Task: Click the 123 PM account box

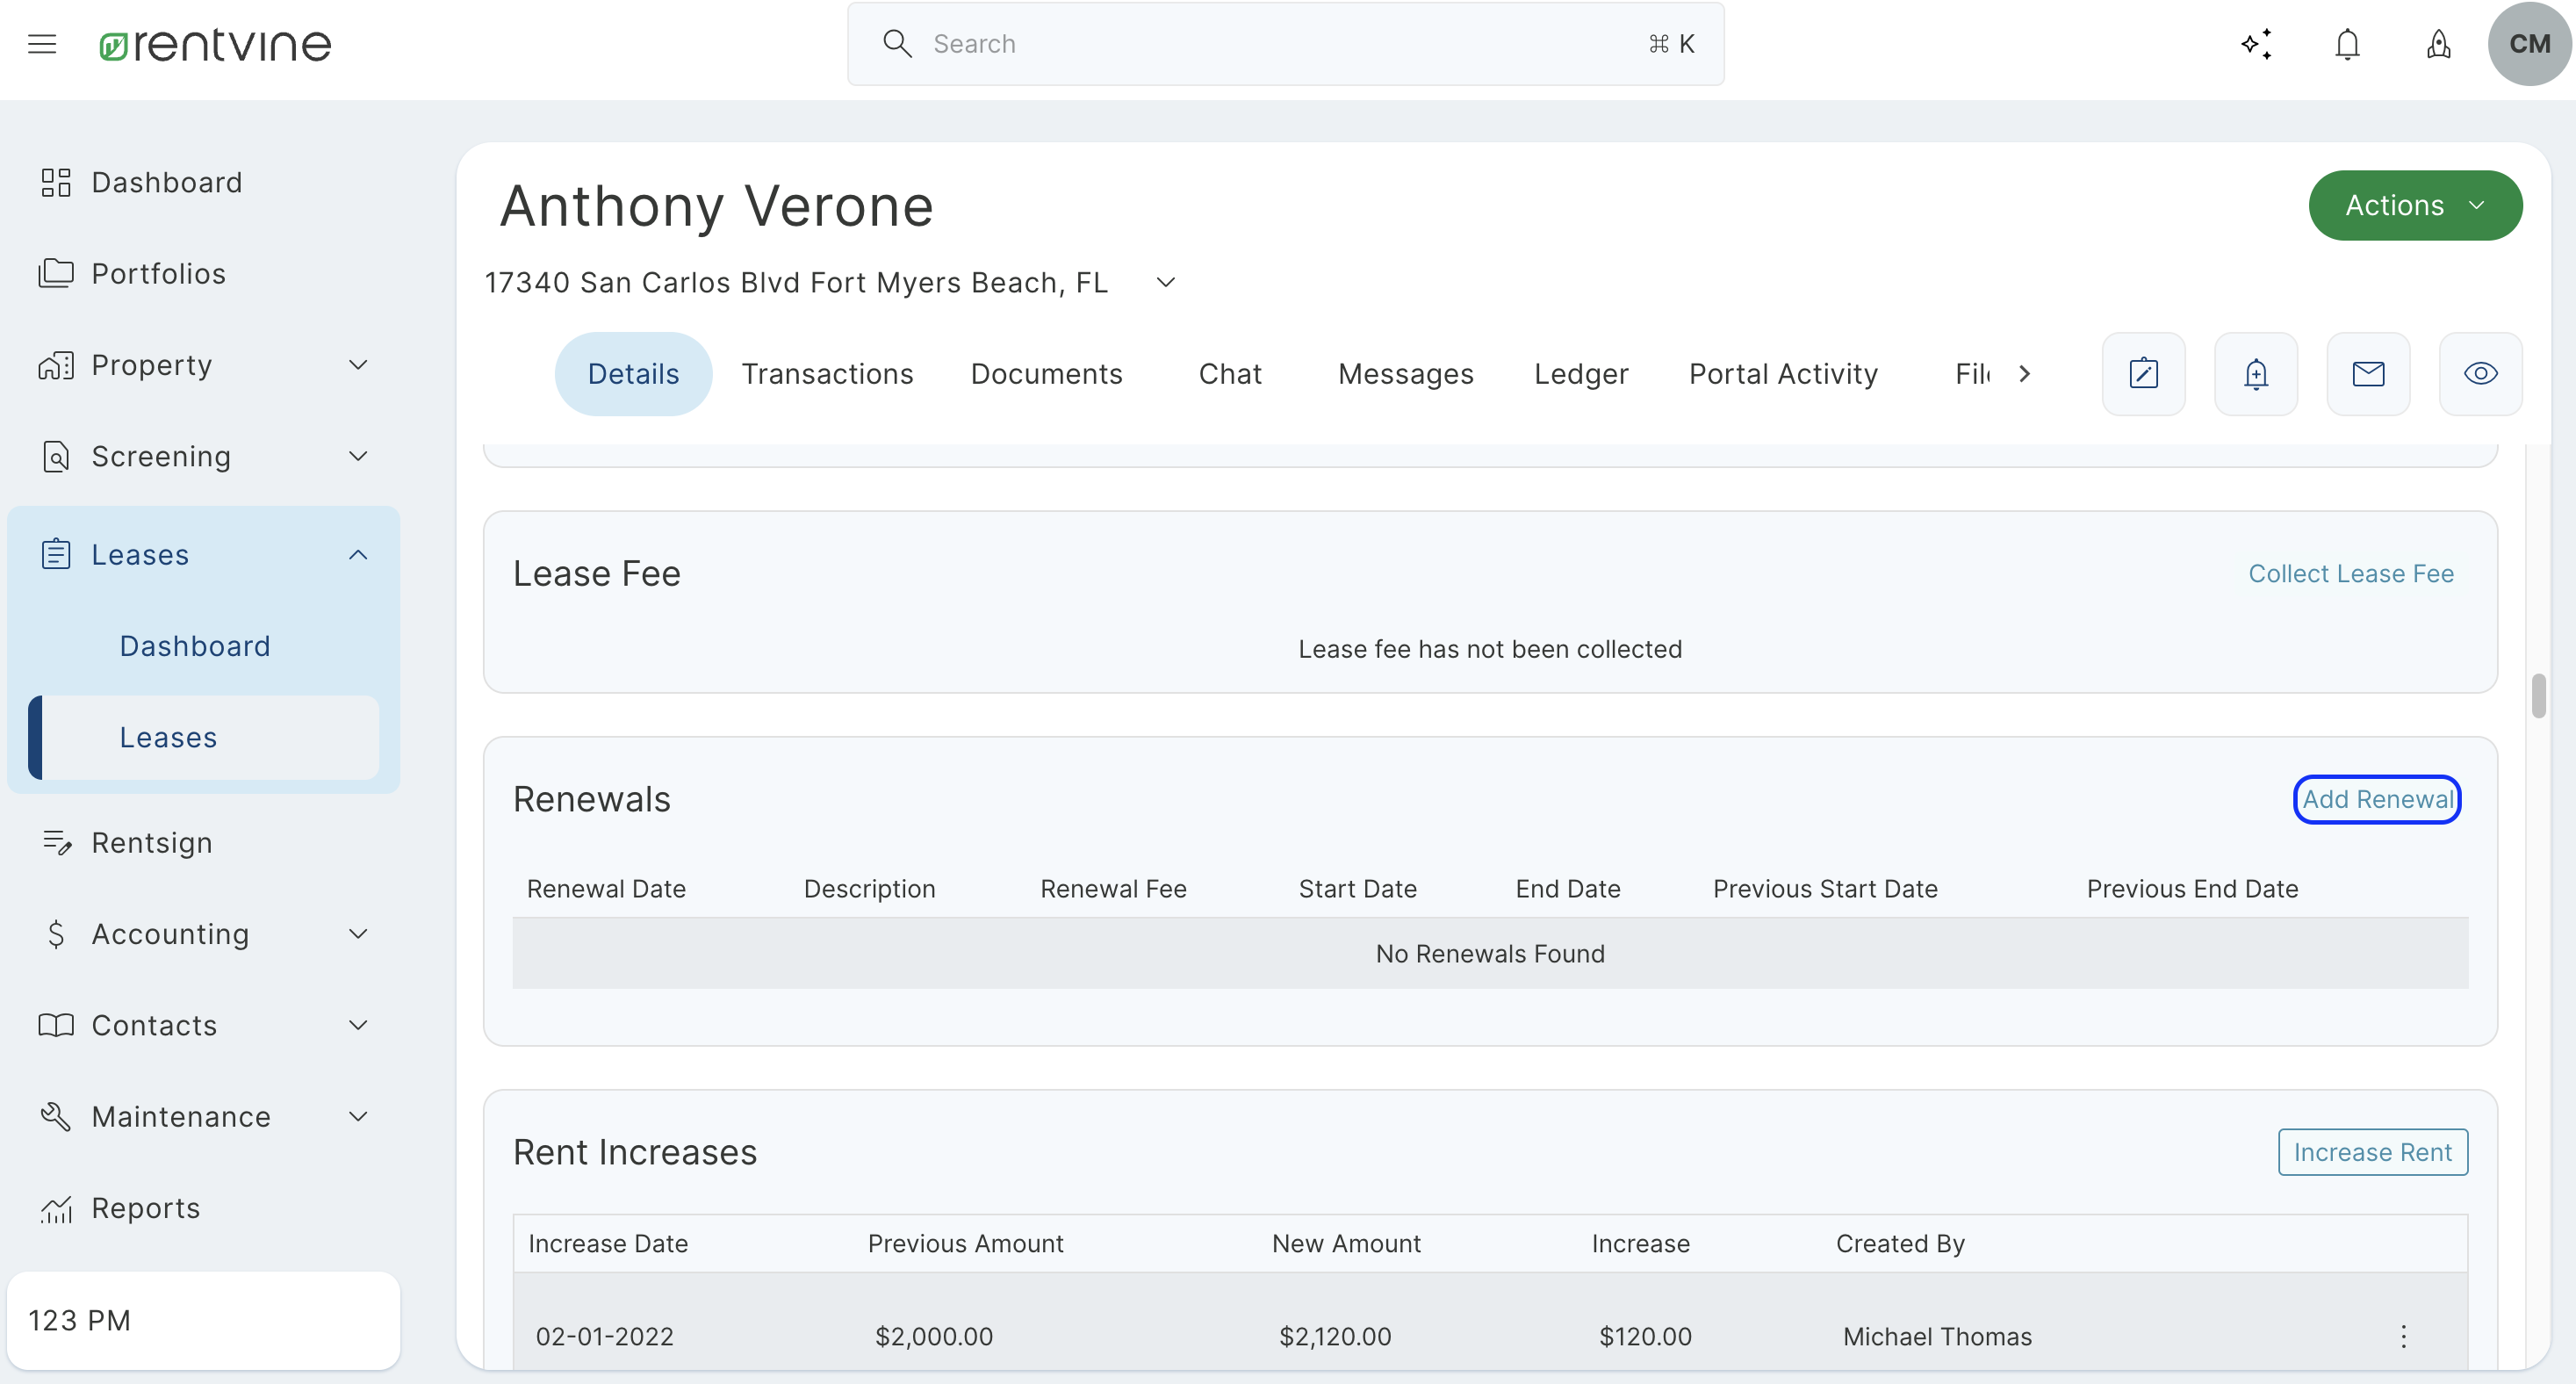Action: point(204,1320)
